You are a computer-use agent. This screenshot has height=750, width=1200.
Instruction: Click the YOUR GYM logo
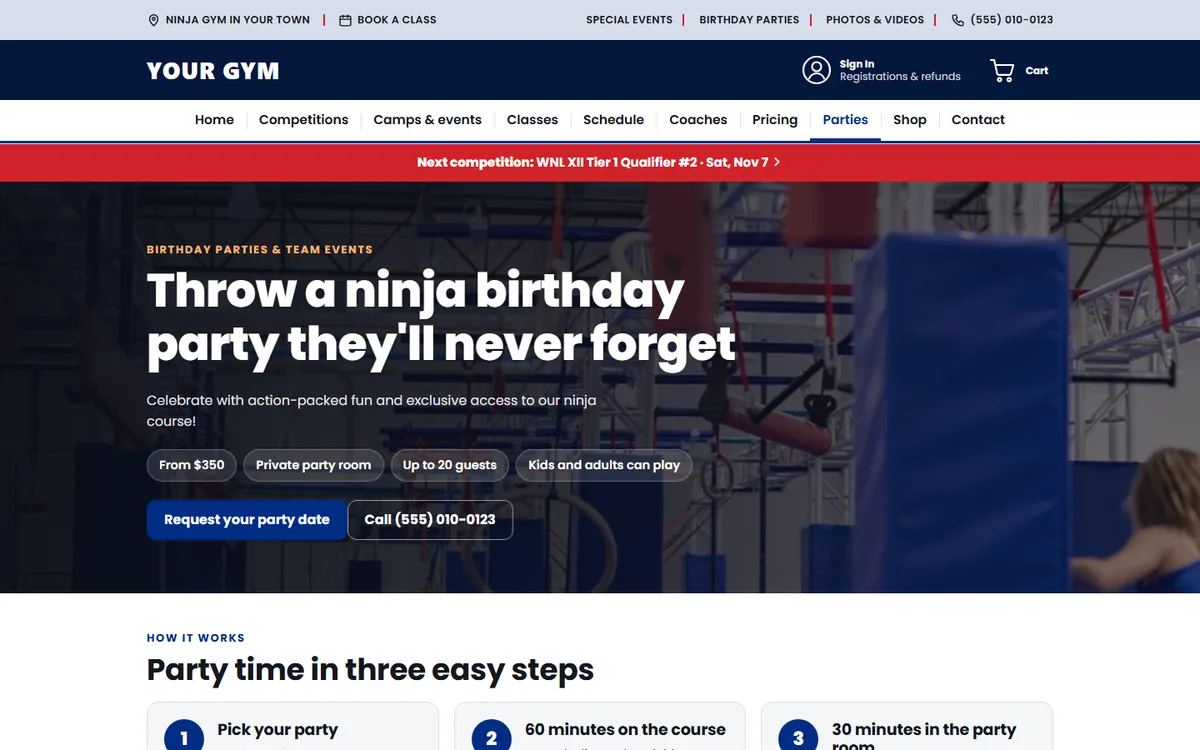213,71
